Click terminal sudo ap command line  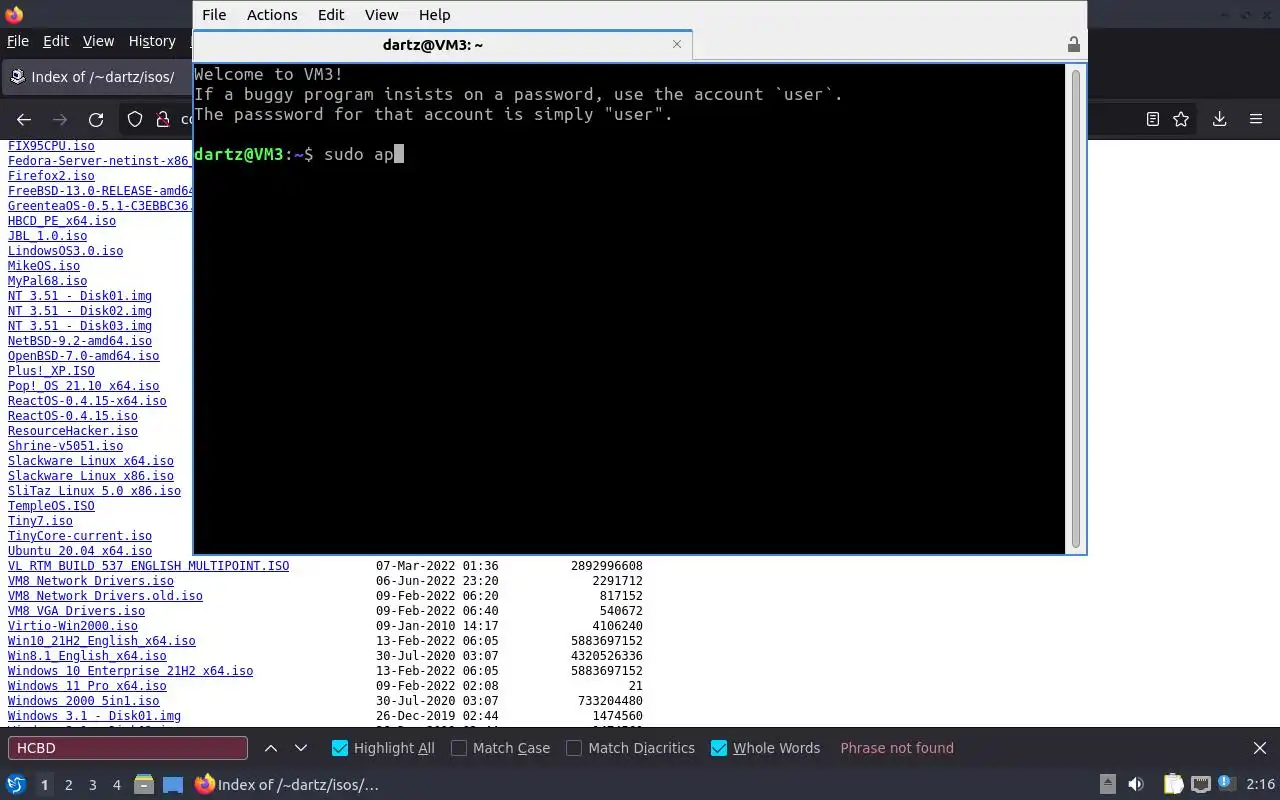(298, 154)
